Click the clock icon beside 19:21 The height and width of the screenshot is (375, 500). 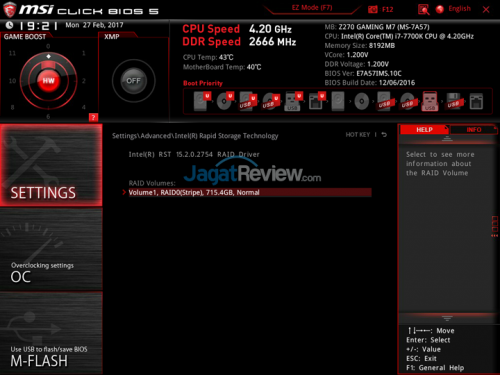tap(9, 25)
